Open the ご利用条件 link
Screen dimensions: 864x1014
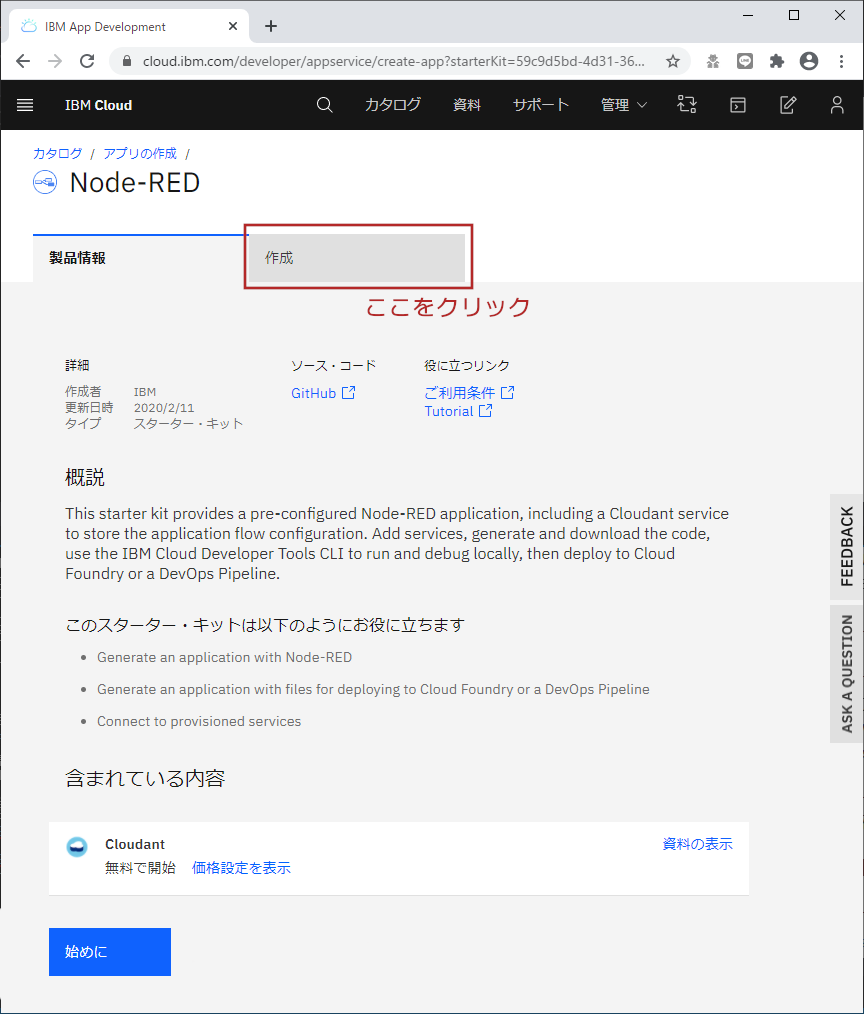(469, 393)
